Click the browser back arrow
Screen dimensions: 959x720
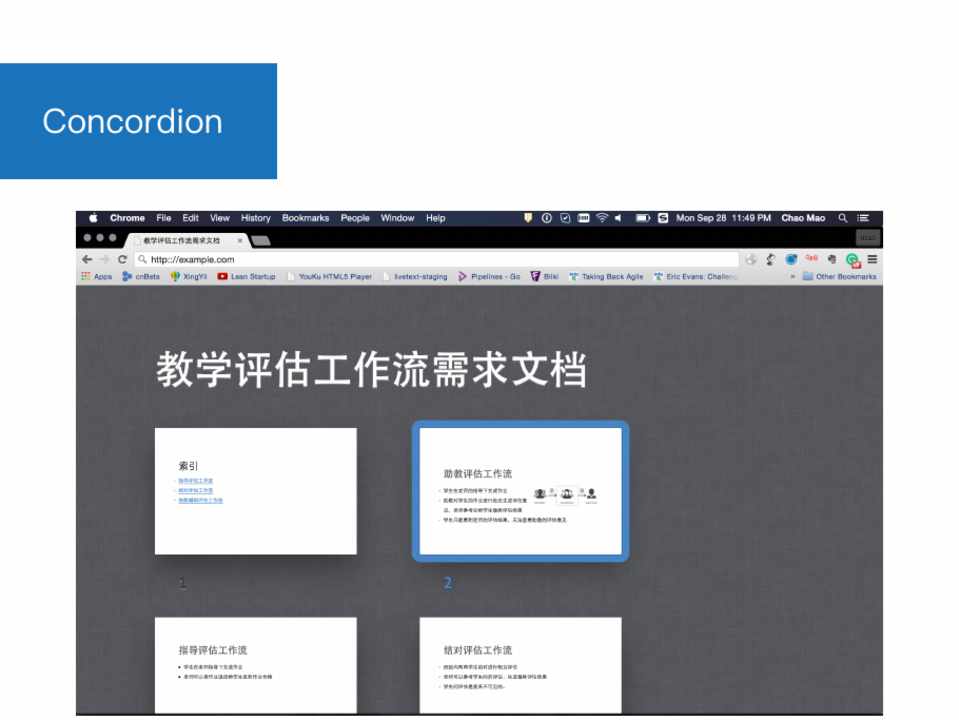tap(87, 259)
